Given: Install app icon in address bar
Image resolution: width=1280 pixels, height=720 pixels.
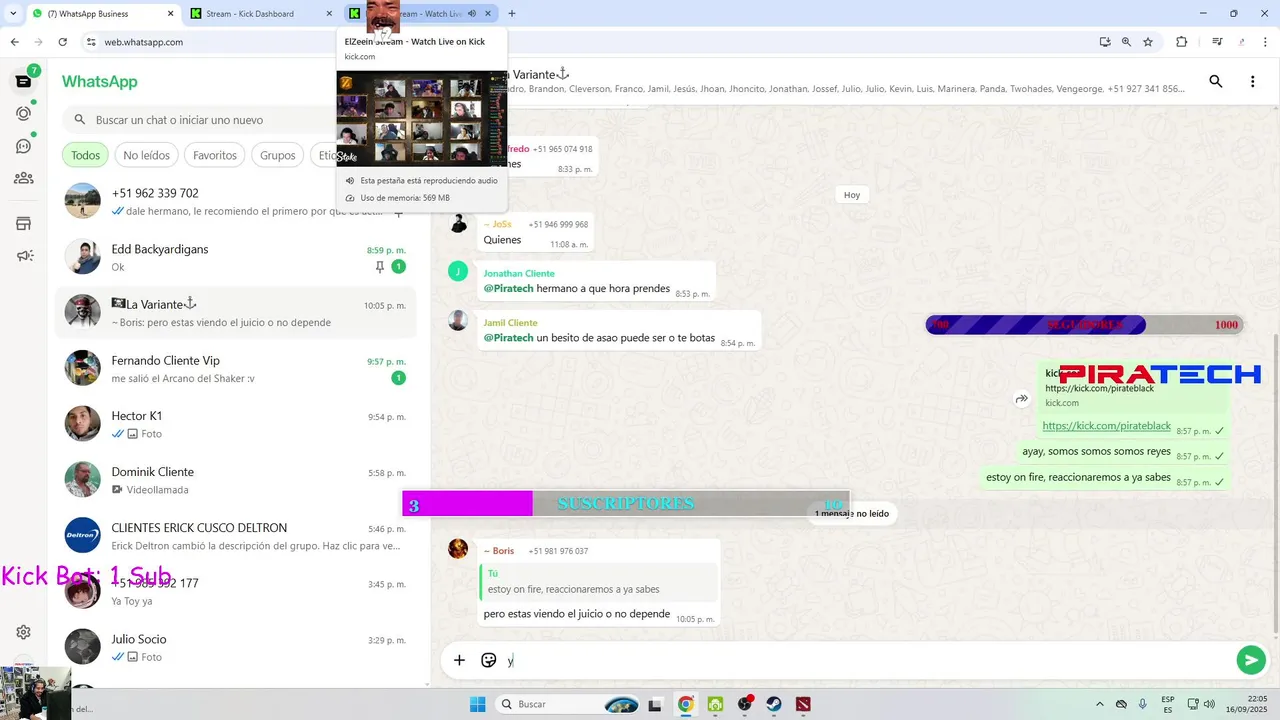Looking at the screenshot, I should click(1105, 42).
